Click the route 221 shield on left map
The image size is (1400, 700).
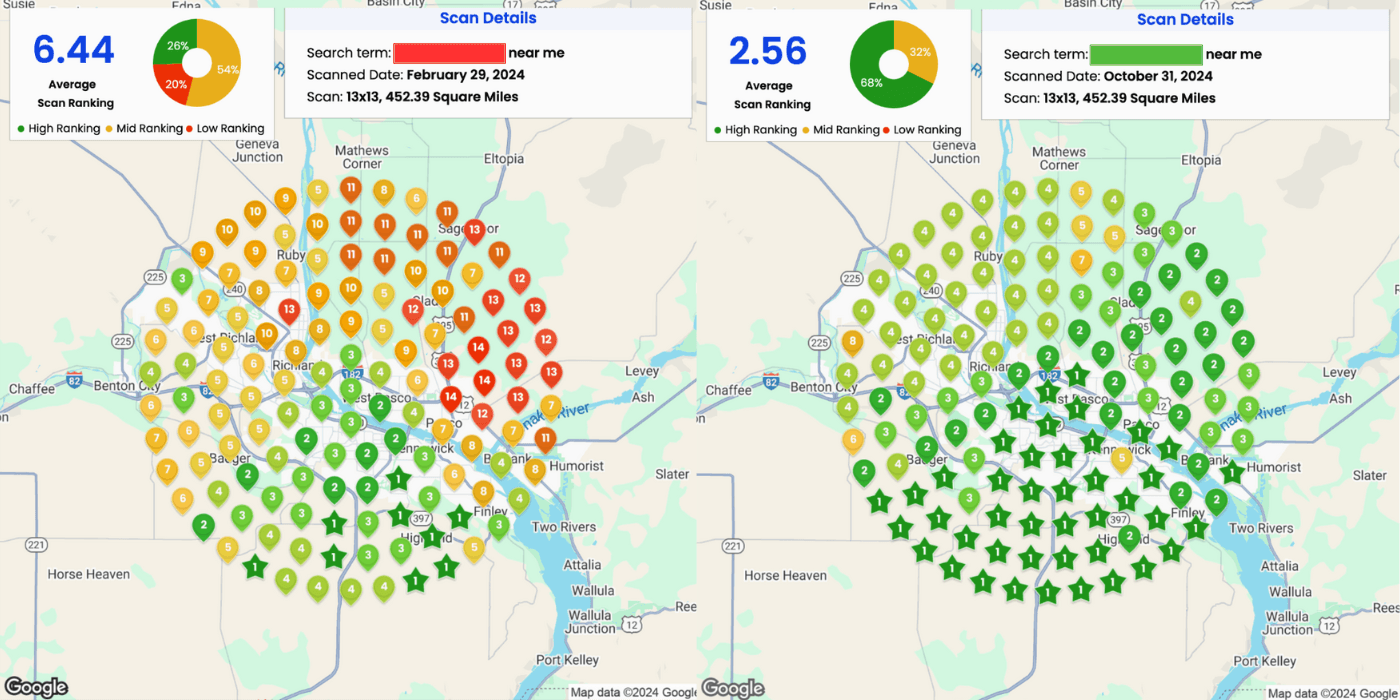[35, 545]
